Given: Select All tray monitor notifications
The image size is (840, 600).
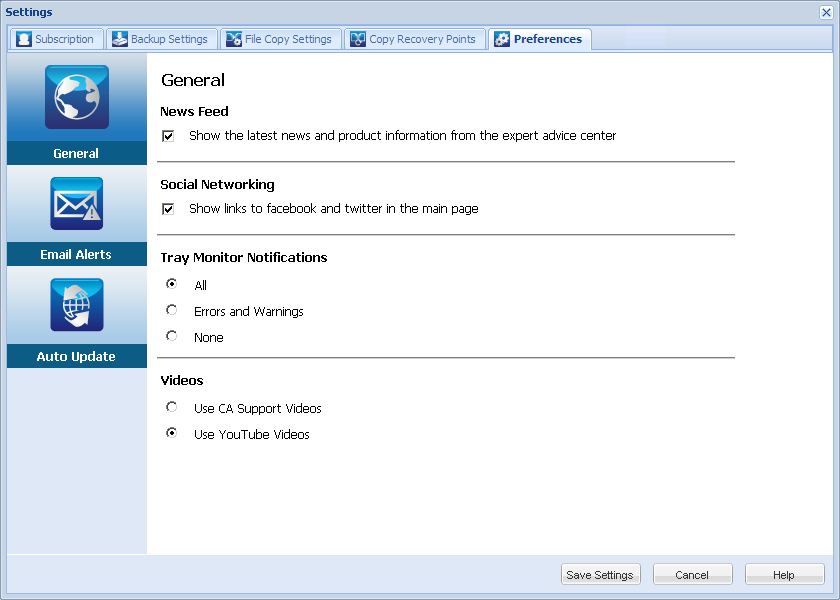Looking at the screenshot, I should point(171,284).
